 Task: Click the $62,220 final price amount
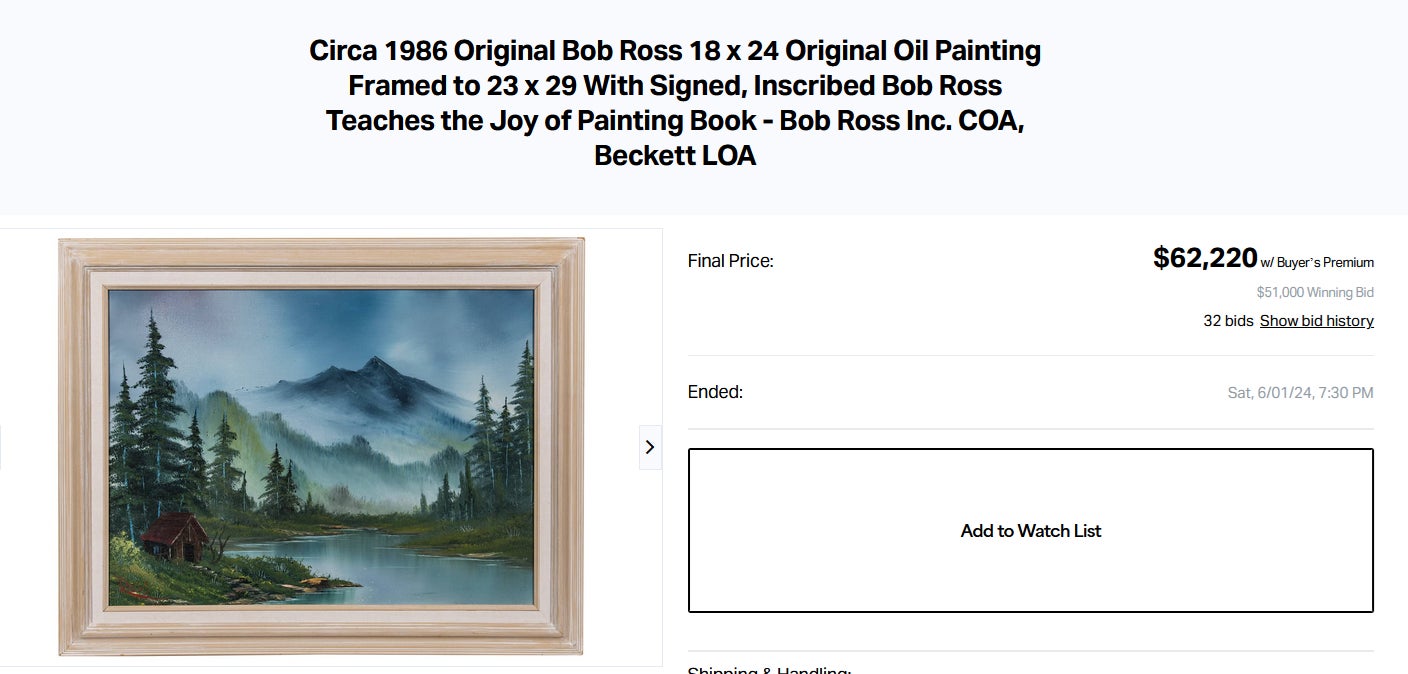[x=1204, y=258]
